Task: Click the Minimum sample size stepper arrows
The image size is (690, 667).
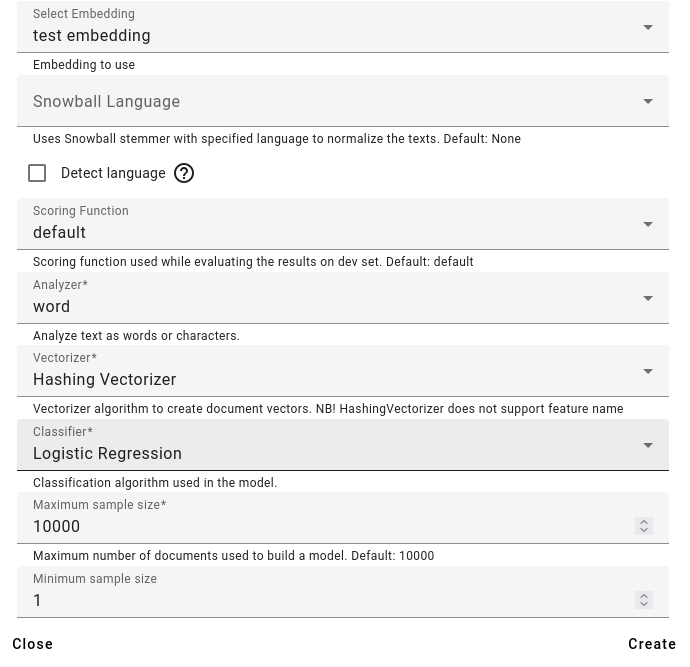Action: 644,600
